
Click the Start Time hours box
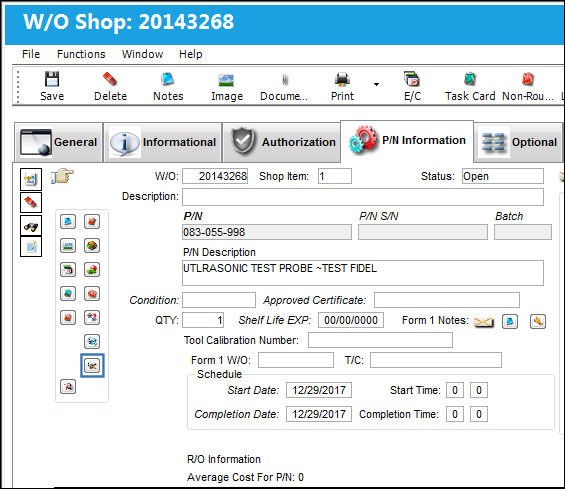tap(455, 390)
